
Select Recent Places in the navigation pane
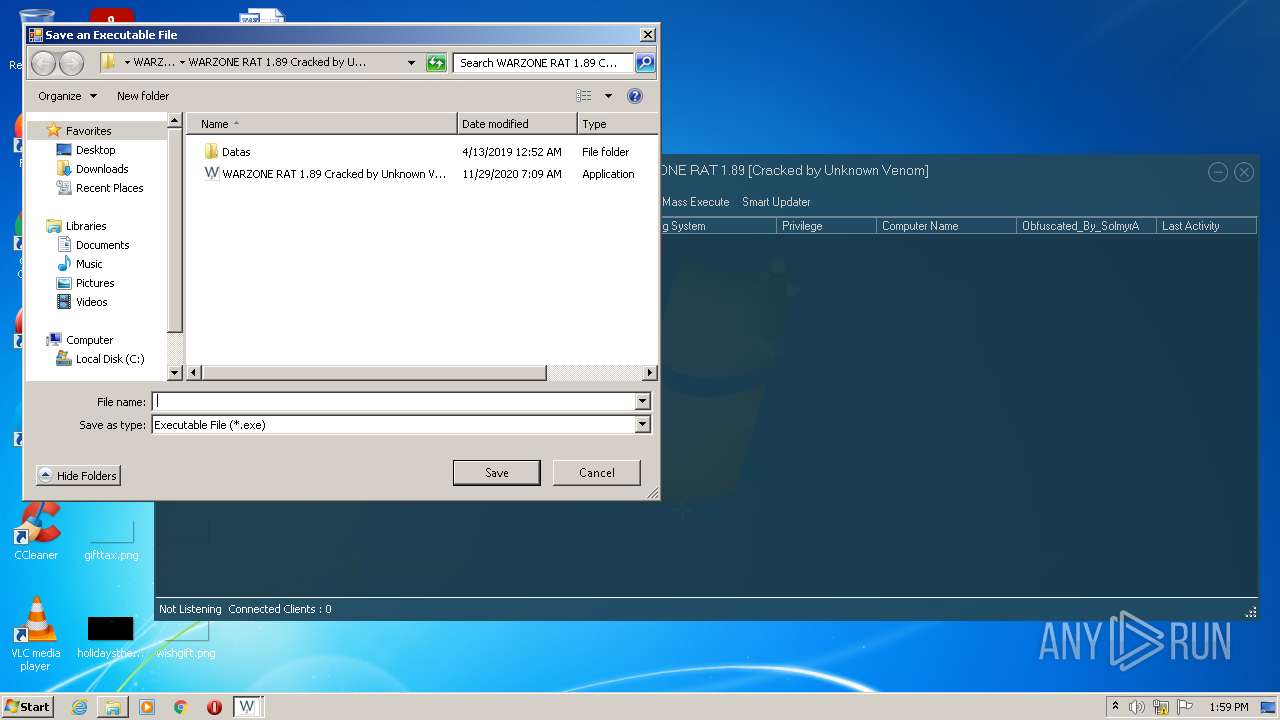[109, 188]
